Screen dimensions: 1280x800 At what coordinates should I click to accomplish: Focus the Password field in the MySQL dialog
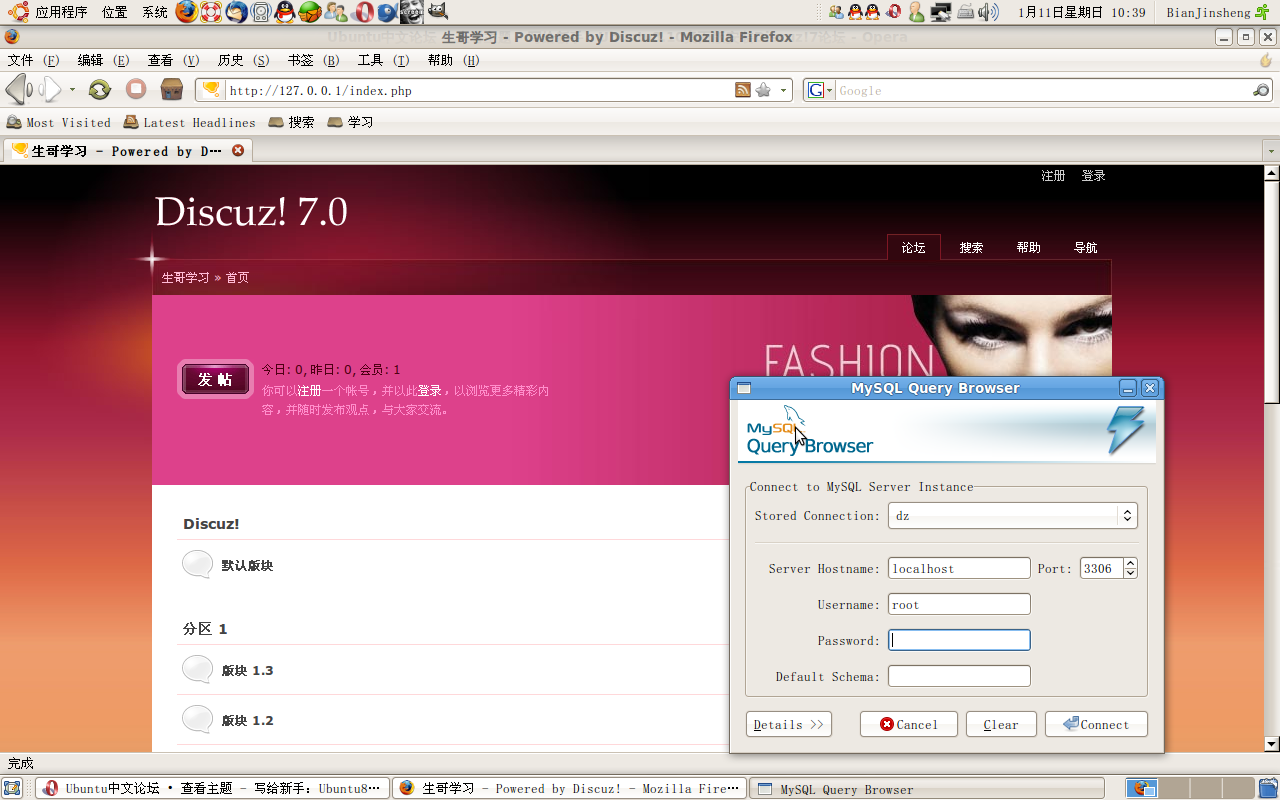(959, 640)
